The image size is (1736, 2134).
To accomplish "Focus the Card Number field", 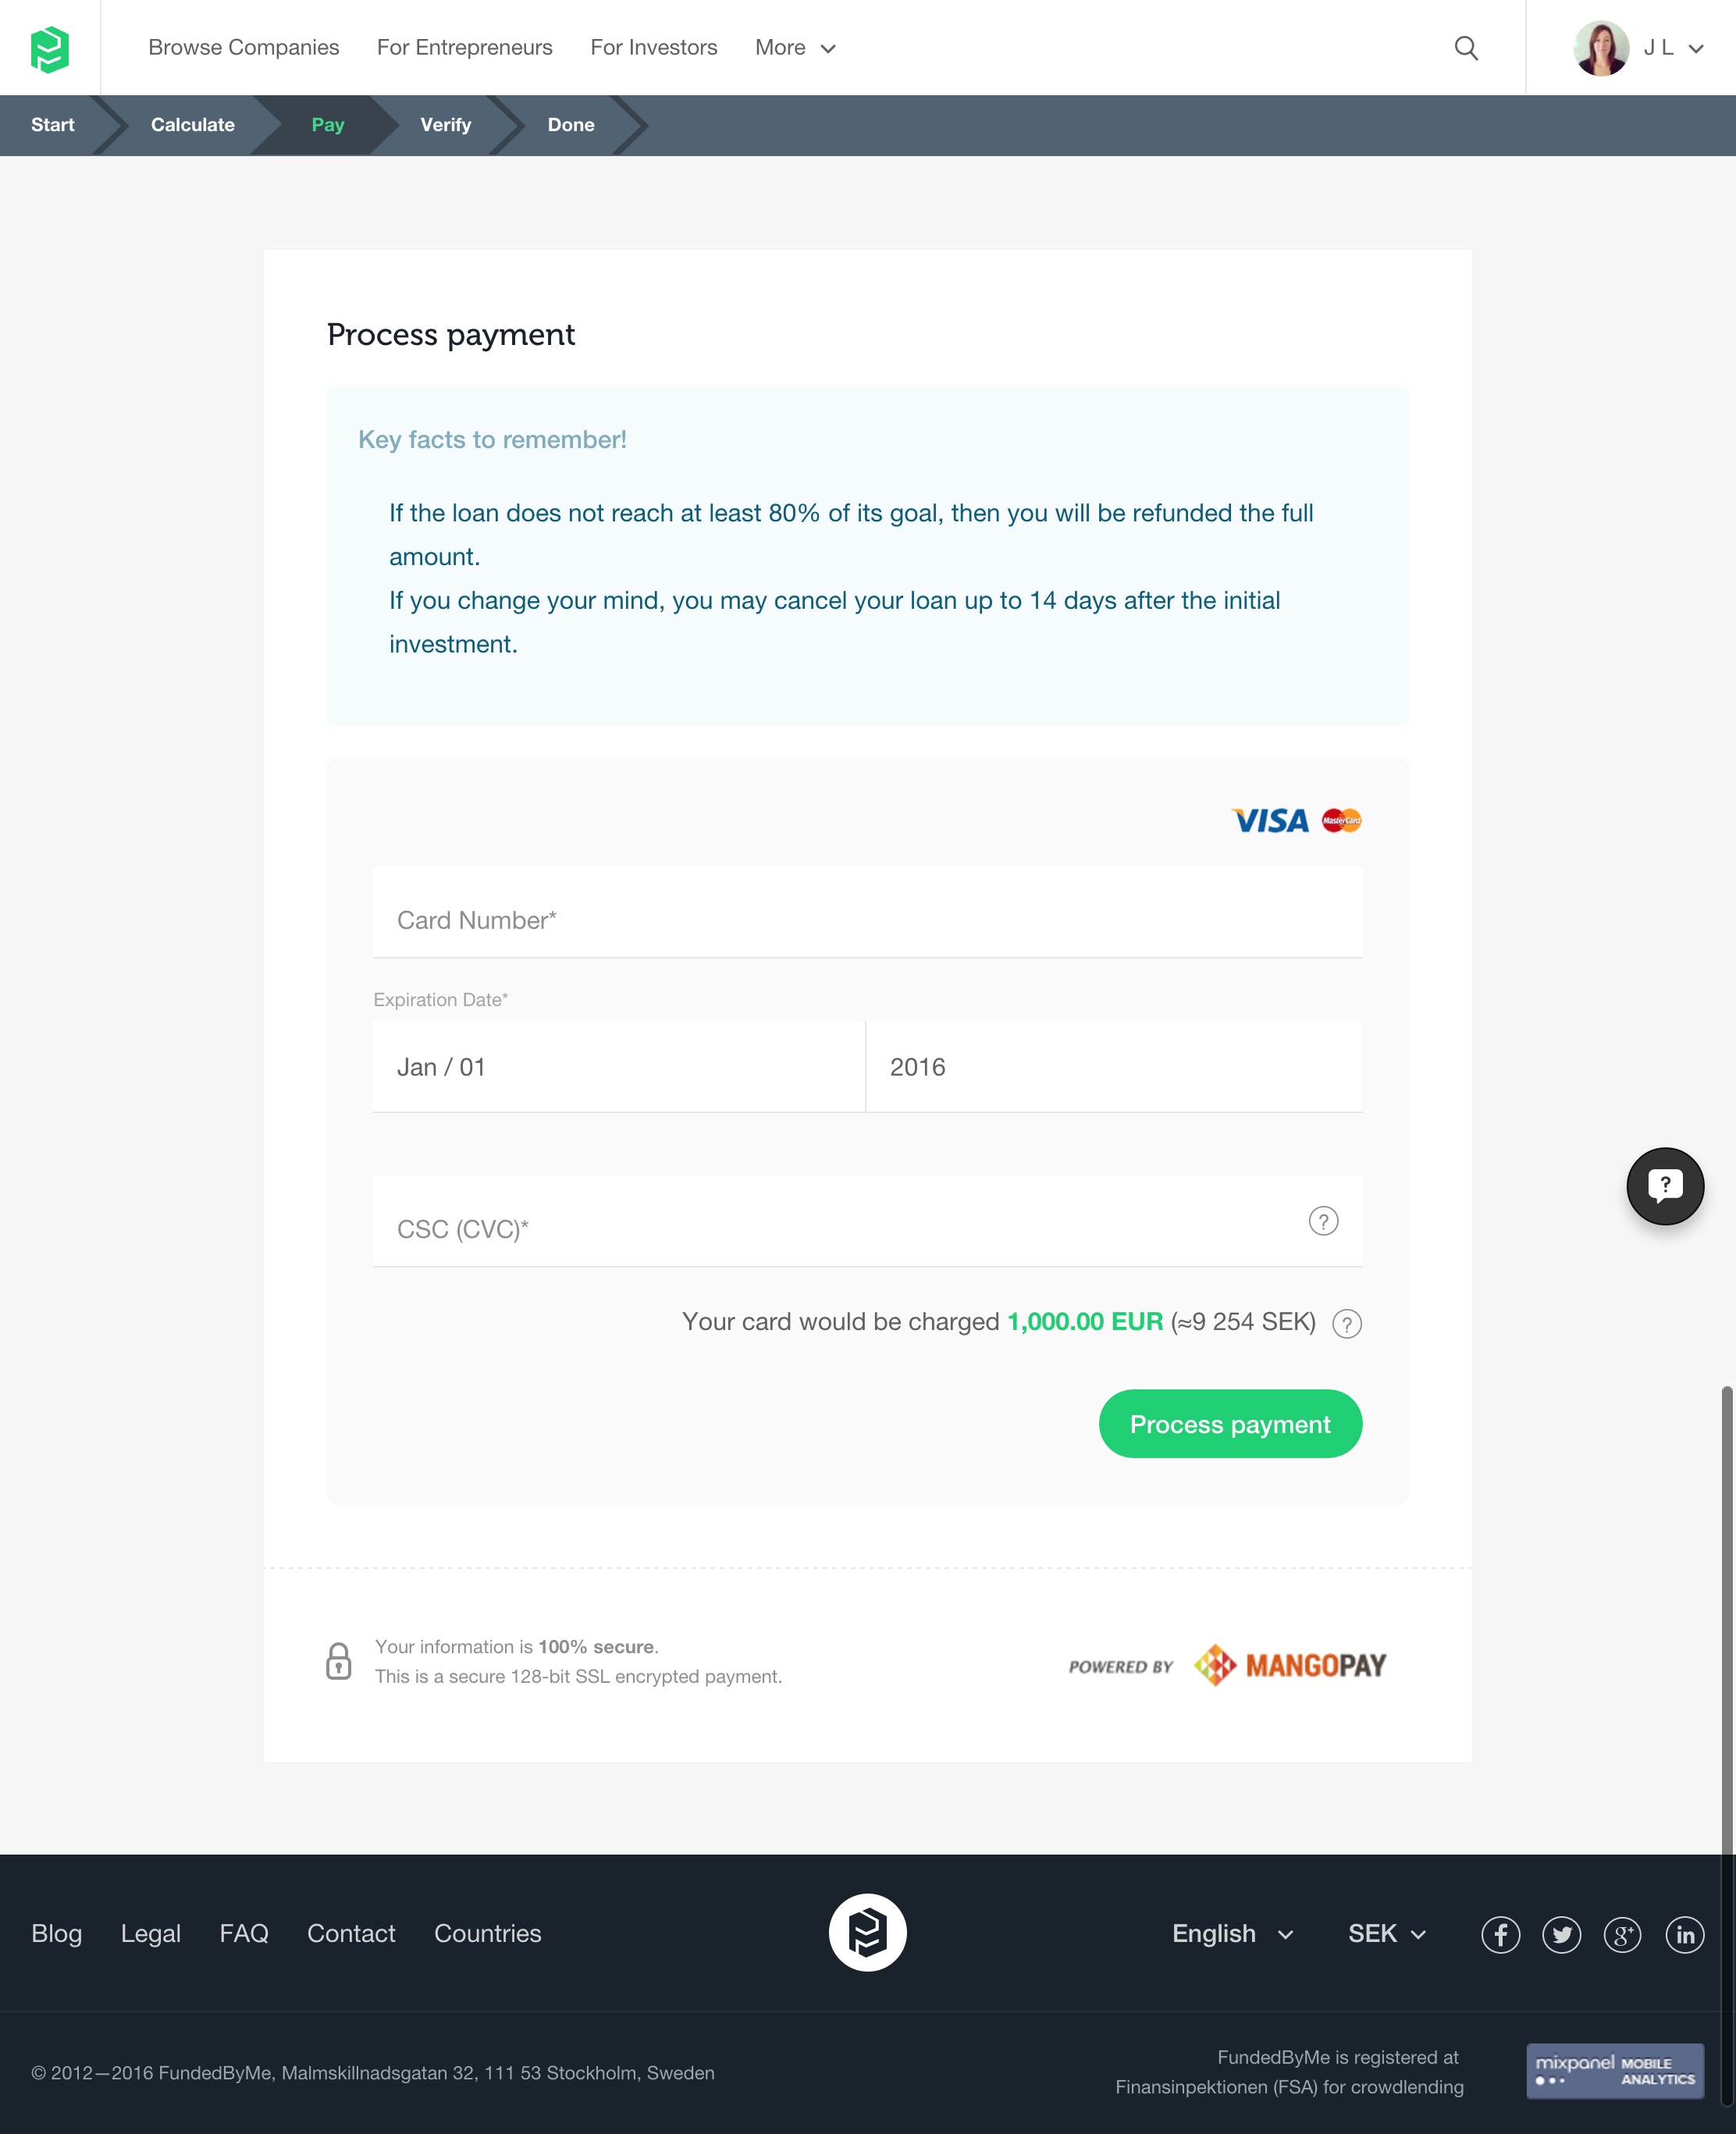I will coord(867,920).
